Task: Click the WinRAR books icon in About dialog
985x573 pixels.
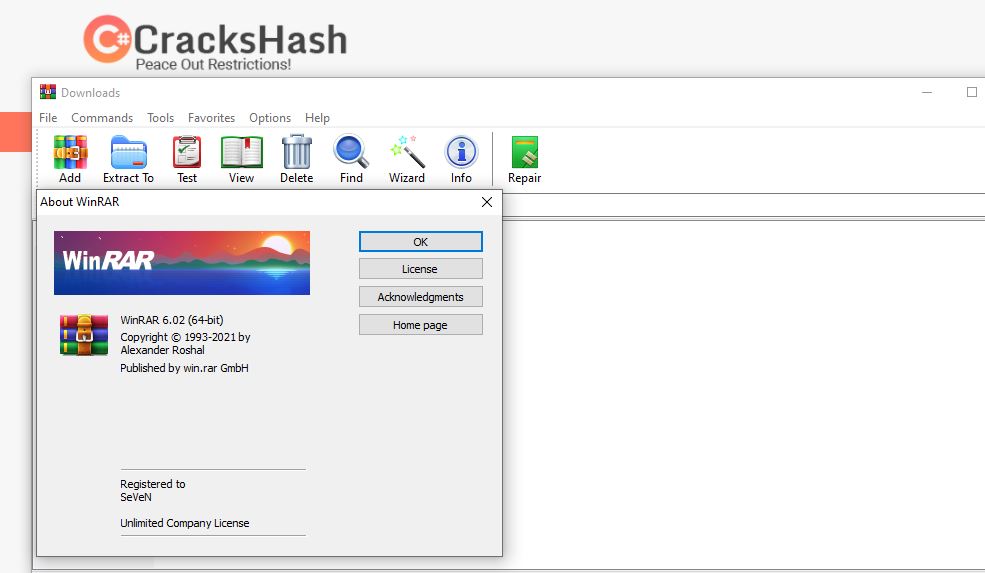Action: click(84, 335)
